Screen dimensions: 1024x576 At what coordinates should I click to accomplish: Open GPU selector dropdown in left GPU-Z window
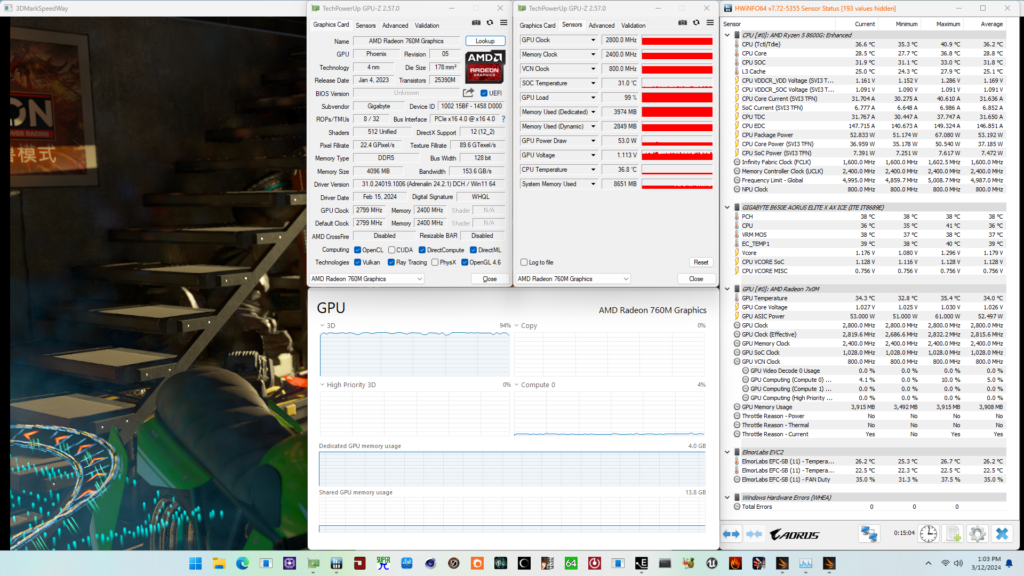click(366, 279)
